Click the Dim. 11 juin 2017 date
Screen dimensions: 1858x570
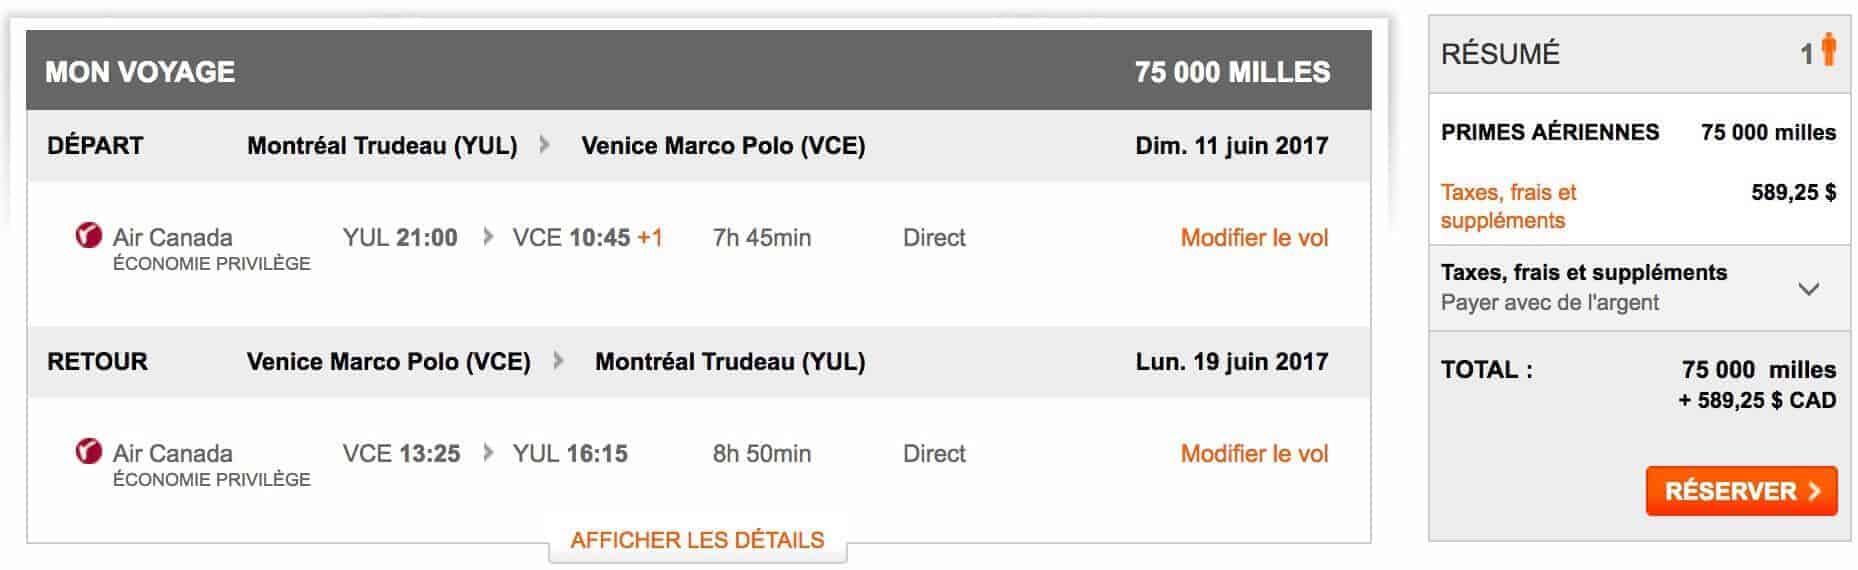pyautogui.click(x=1231, y=146)
